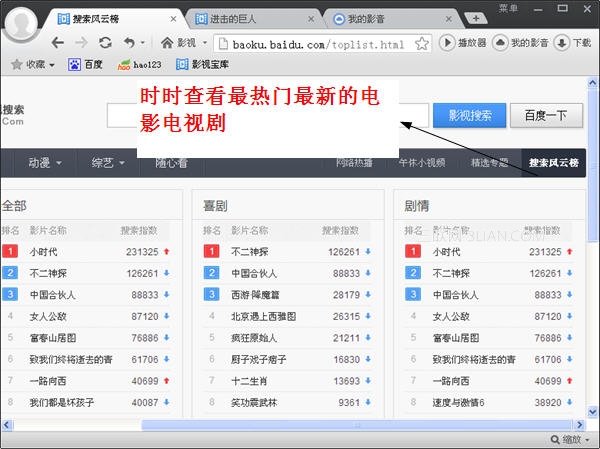This screenshot has height=449, width=600.
Task: Open the 影视宝库 bookmark
Action: tap(202, 64)
